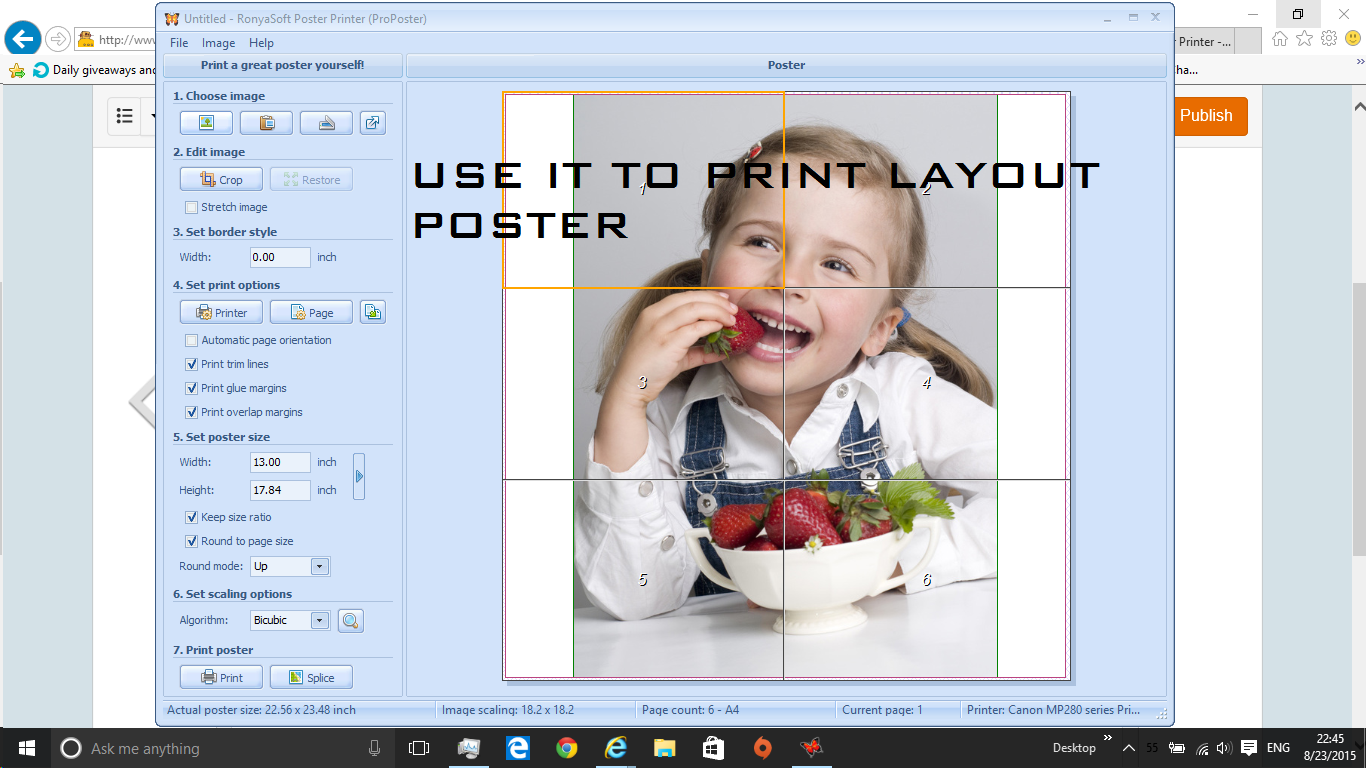Image resolution: width=1366 pixels, height=768 pixels.
Task: Click the RonyaSoft butterfly icon in title bar
Action: [x=172, y=19]
